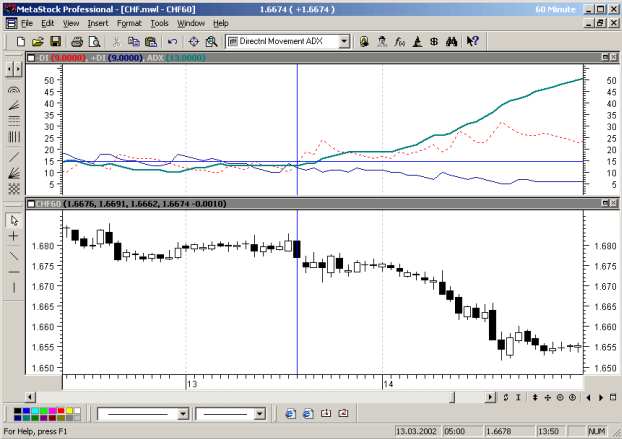The image size is (622, 439).
Task: Select the vertical time zone lines tool
Action: [x=14, y=137]
